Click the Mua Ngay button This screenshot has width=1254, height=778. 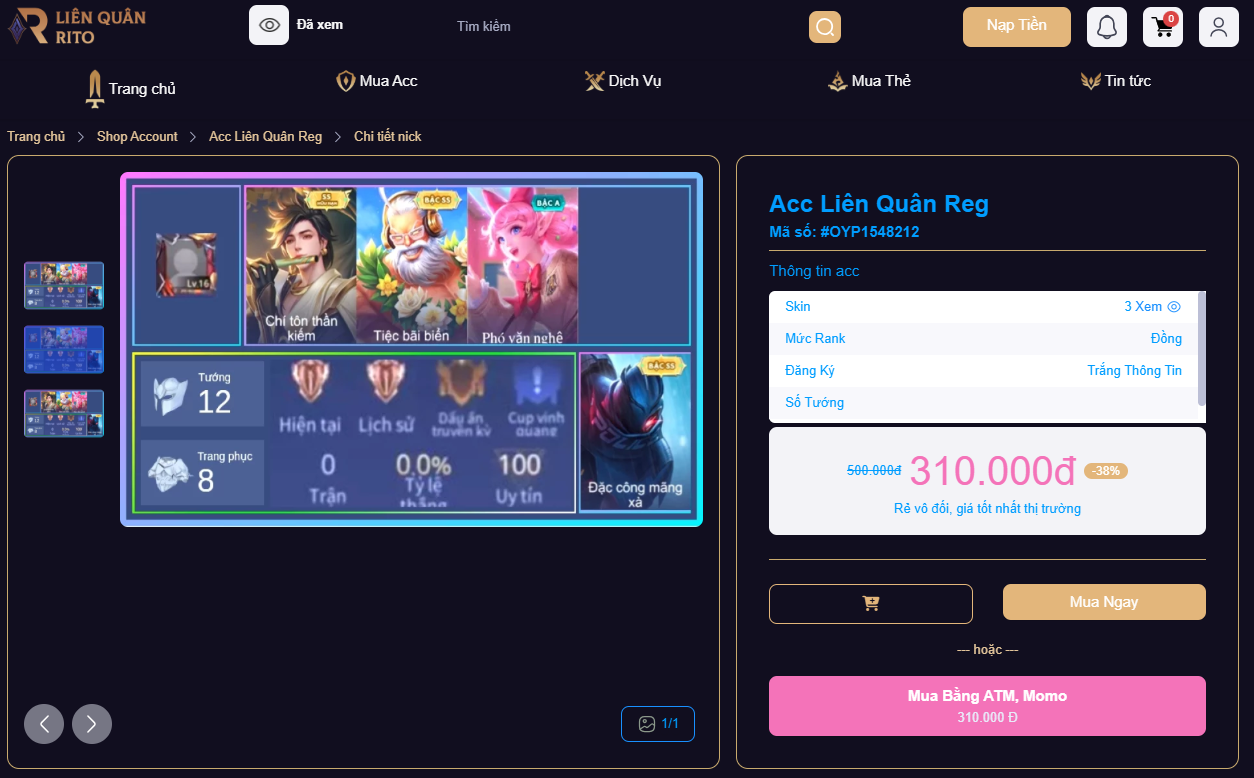1104,602
